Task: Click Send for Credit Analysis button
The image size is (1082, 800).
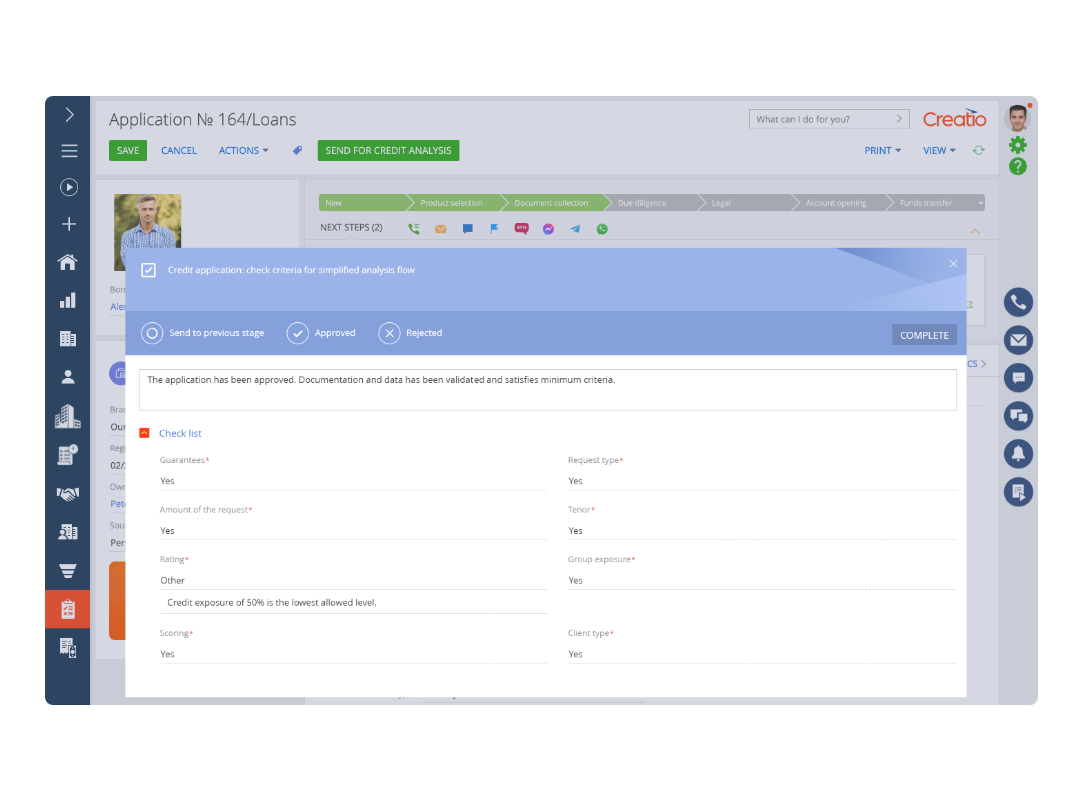Action: tap(388, 150)
